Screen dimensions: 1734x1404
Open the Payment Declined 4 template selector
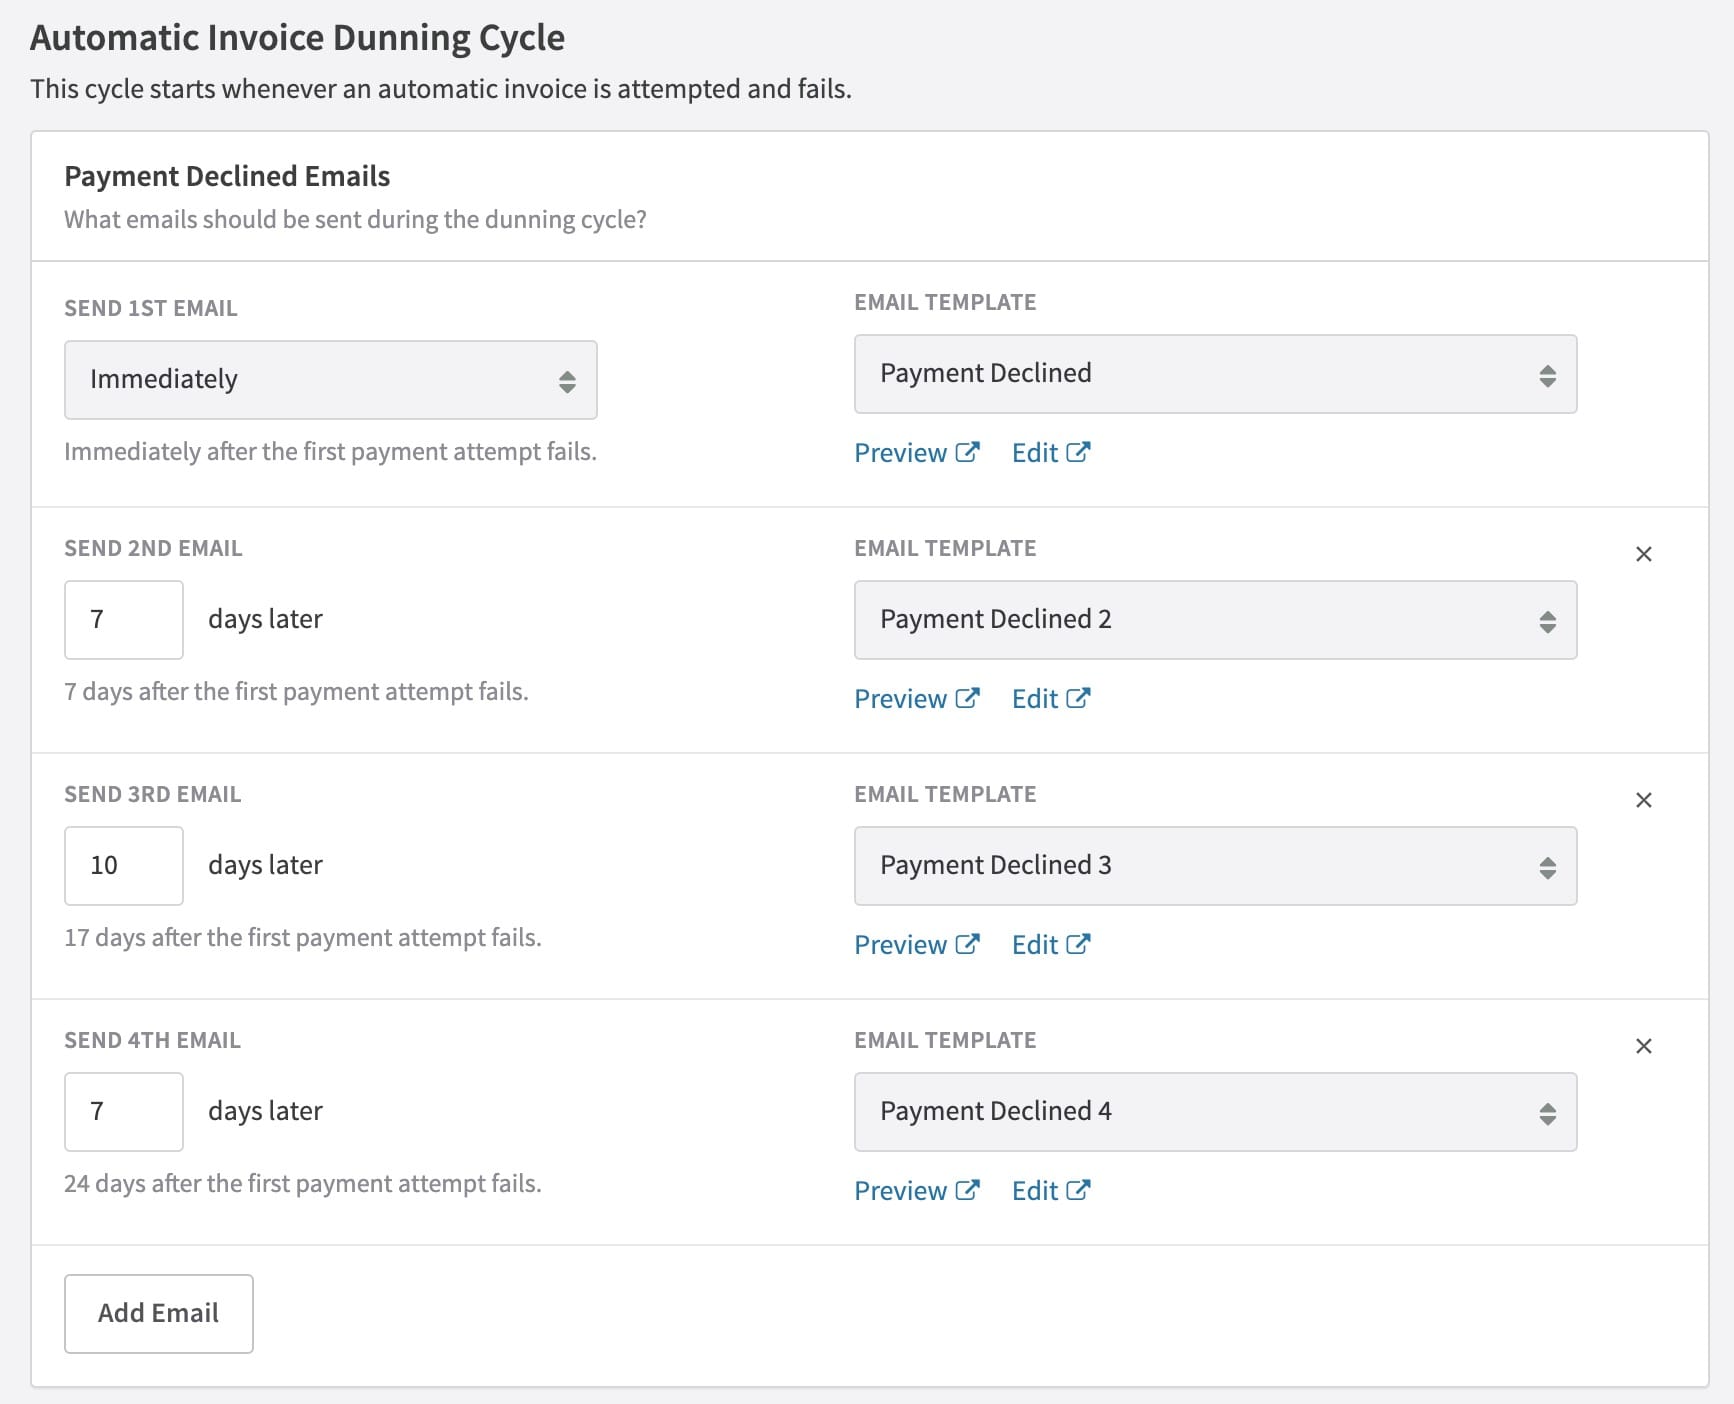tap(1214, 1112)
